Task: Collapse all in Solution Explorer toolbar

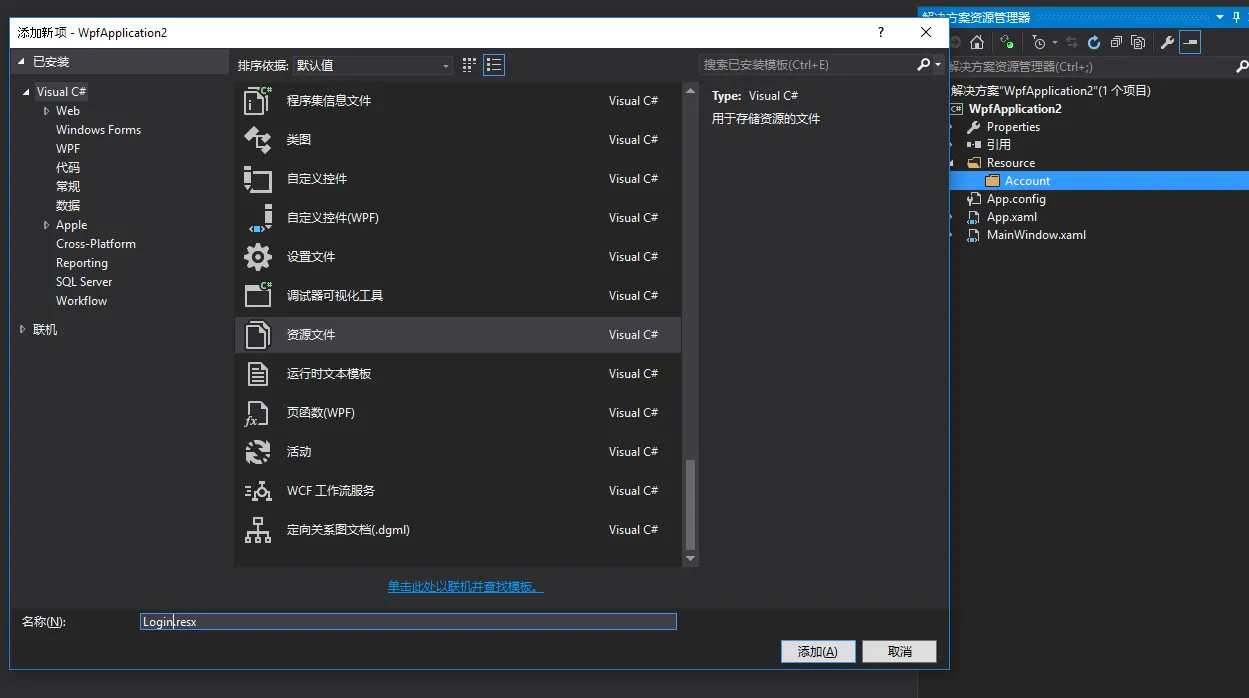Action: [1116, 42]
